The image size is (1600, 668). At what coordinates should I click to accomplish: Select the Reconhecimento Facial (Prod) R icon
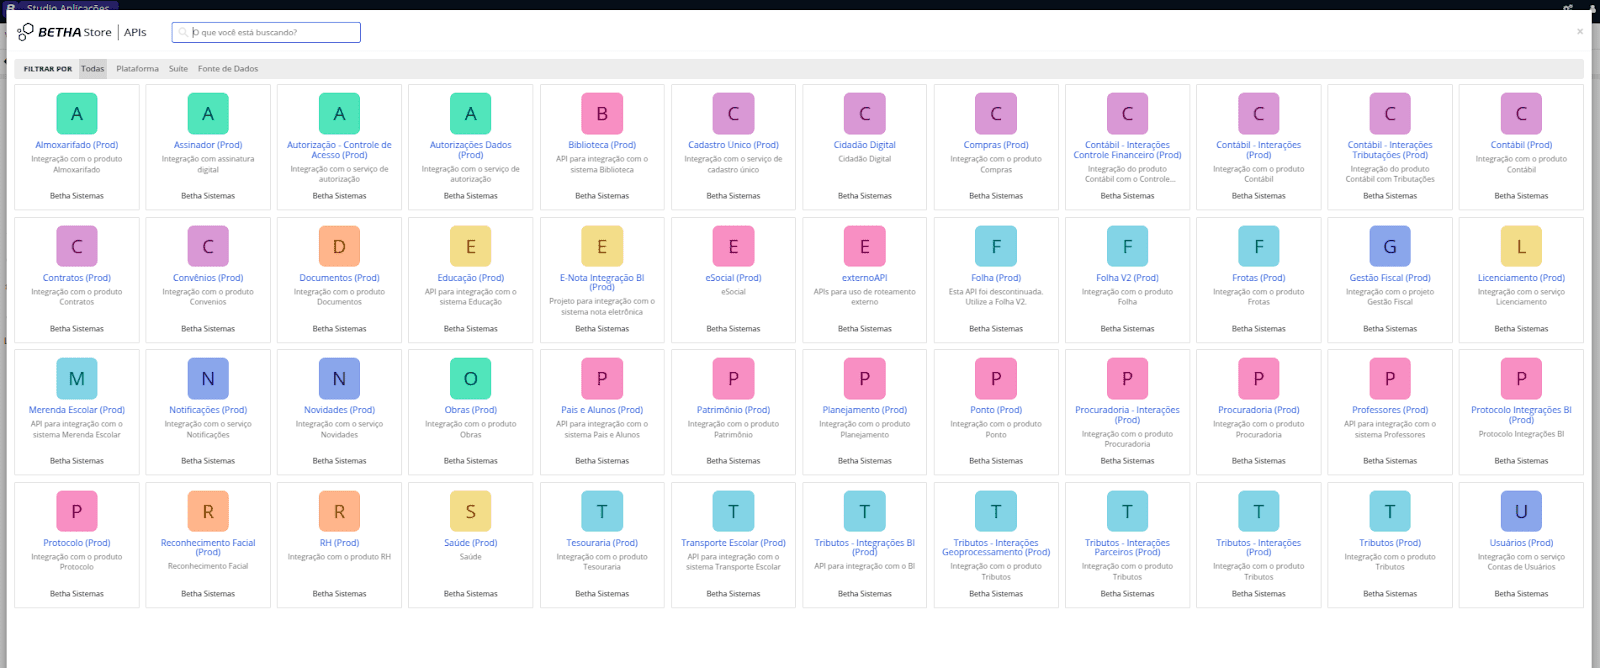click(x=208, y=512)
